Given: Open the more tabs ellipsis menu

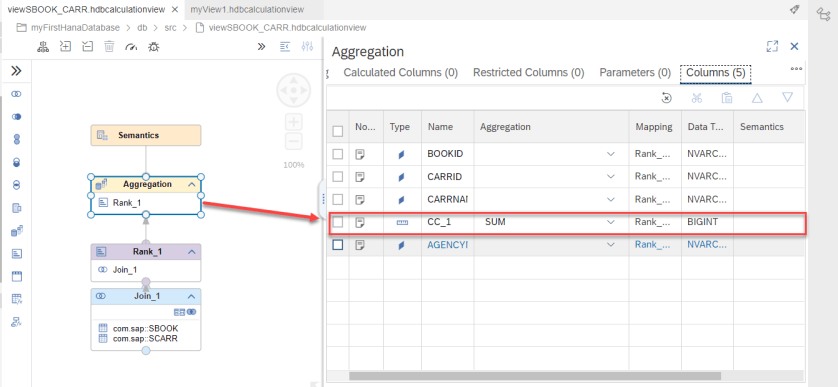Looking at the screenshot, I should click(796, 68).
